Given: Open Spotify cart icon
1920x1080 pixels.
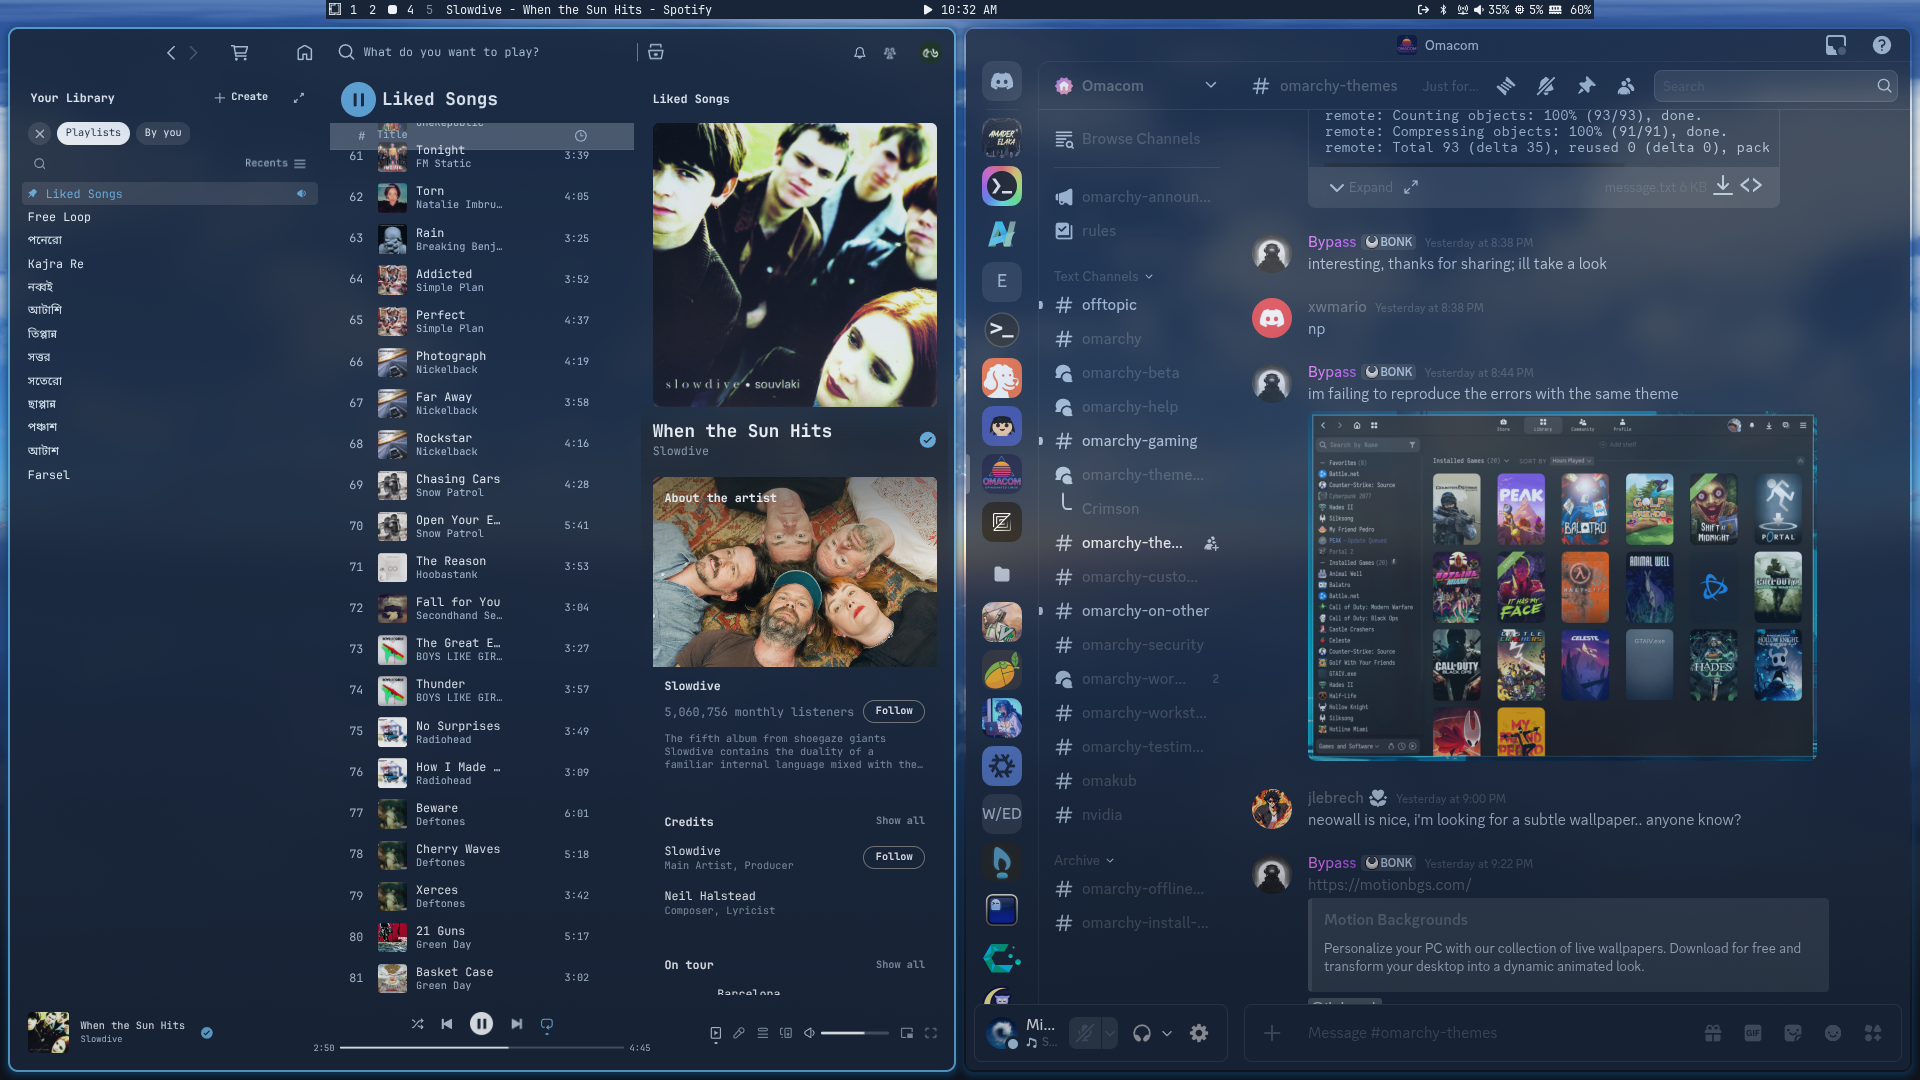Looking at the screenshot, I should coord(240,52).
